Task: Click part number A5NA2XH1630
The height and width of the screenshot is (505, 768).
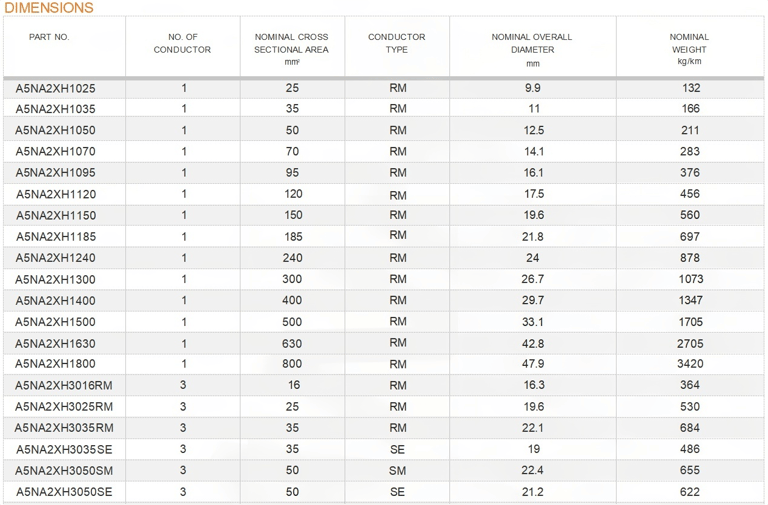Action: click(55, 343)
